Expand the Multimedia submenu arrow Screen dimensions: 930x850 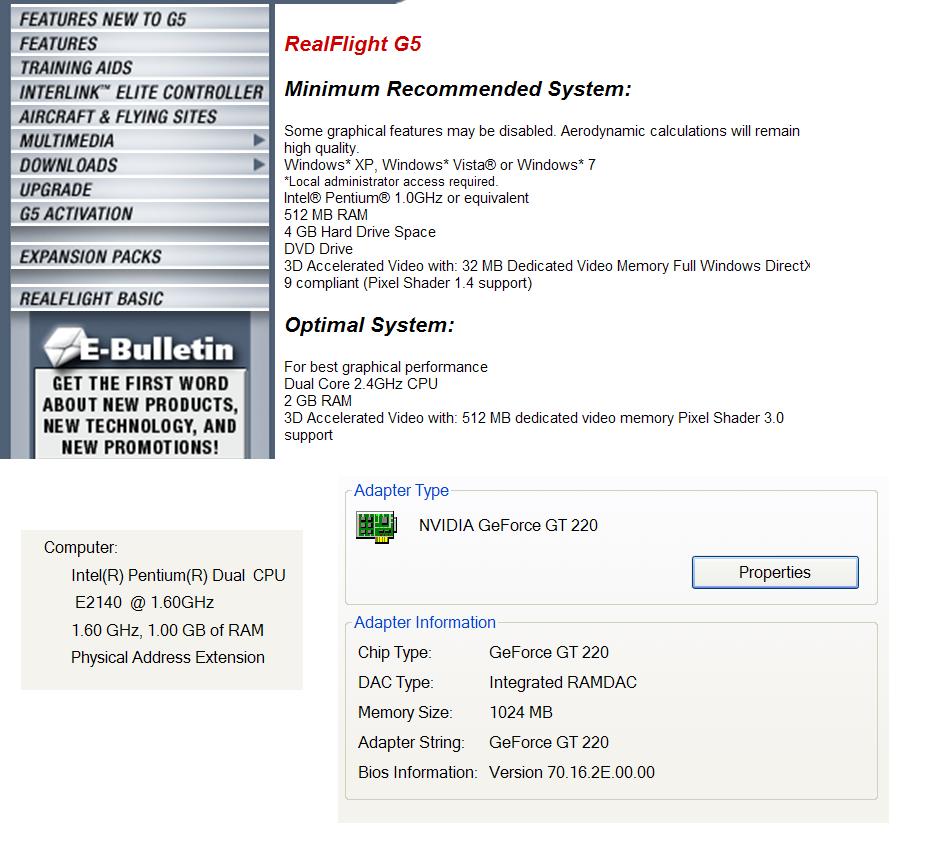tap(259, 140)
